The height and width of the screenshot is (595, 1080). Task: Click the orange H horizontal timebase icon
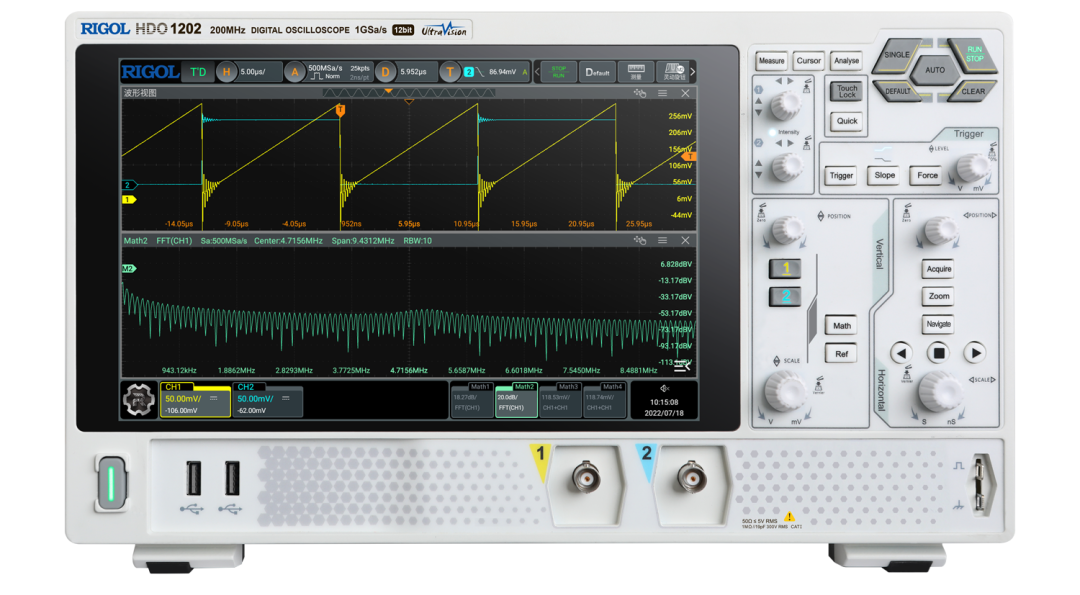click(x=227, y=72)
